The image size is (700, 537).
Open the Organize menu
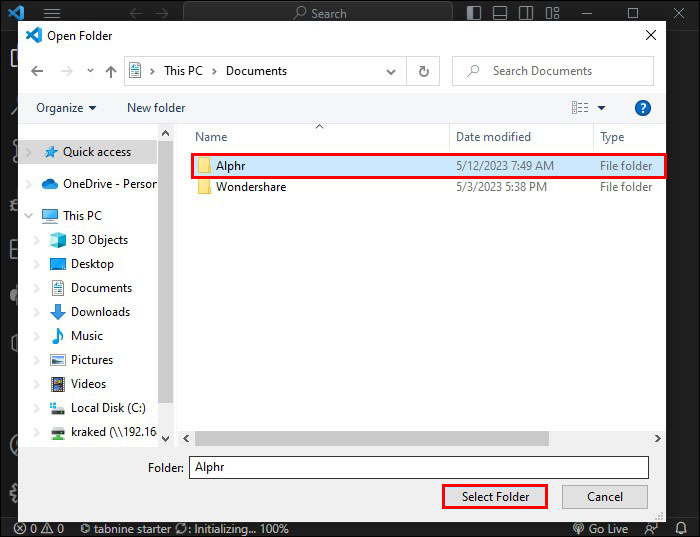point(66,108)
